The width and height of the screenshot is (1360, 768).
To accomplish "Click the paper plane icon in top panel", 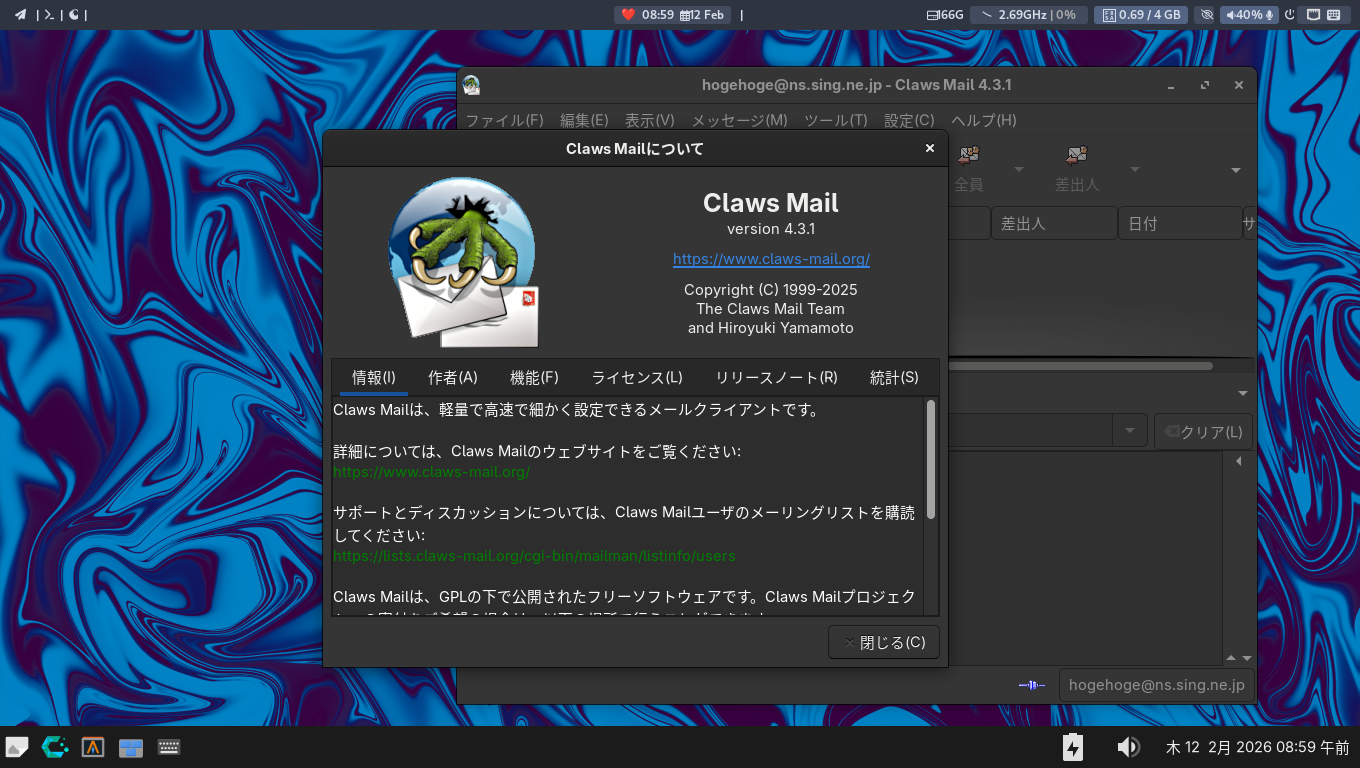I will pos(20,15).
